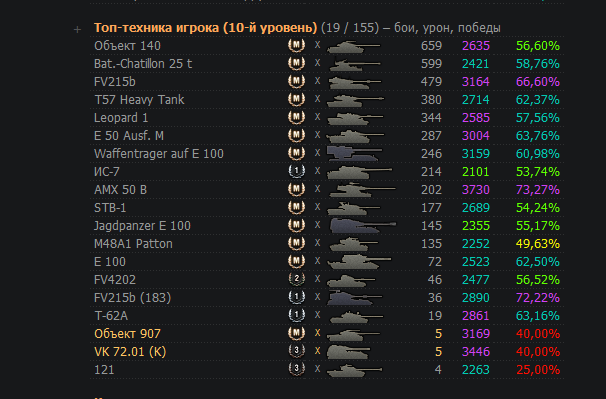Click Waffentrager auf E 100 mastery badge

[x=296, y=153]
